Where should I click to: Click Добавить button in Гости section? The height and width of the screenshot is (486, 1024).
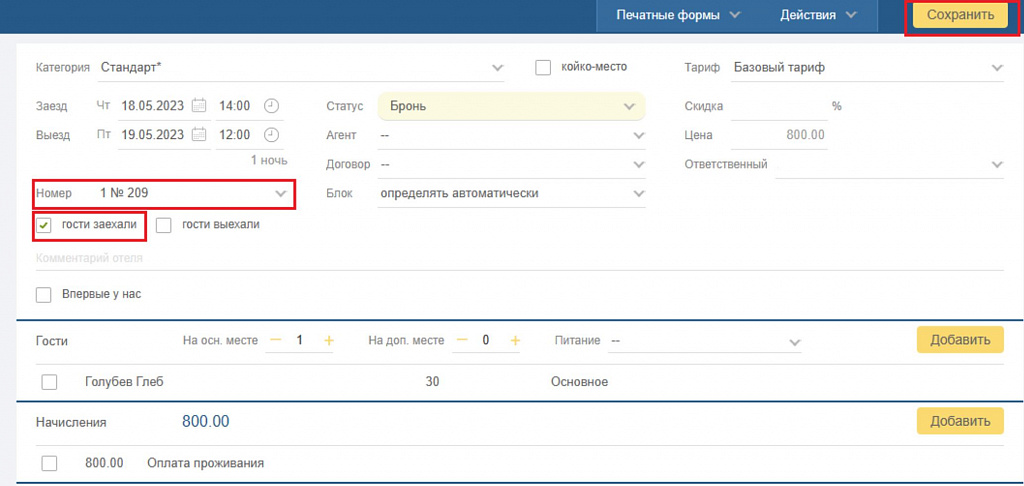pos(960,340)
